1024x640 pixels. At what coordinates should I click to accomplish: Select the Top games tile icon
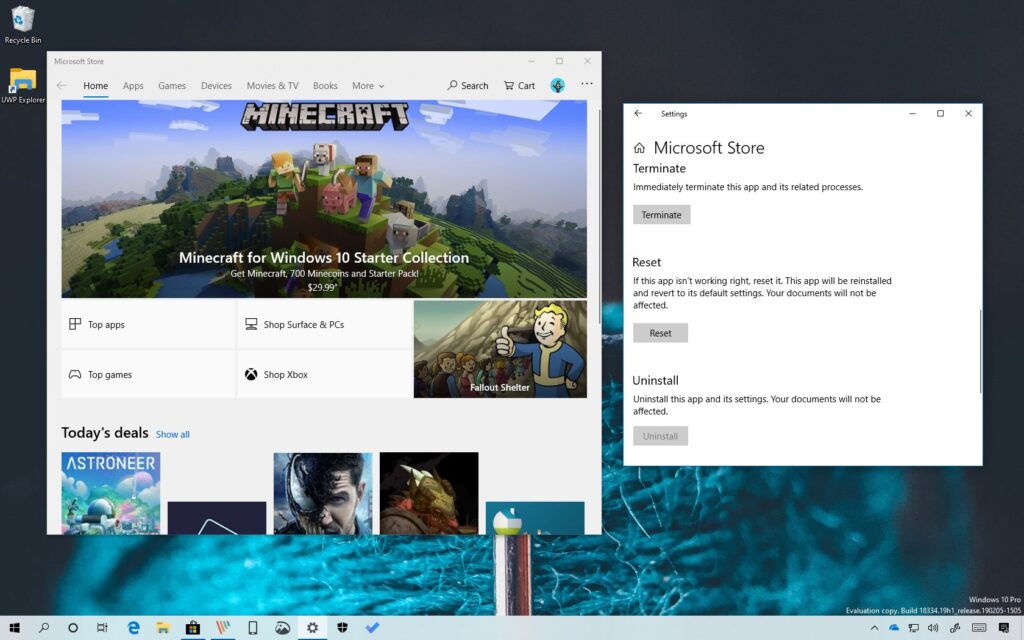[76, 374]
